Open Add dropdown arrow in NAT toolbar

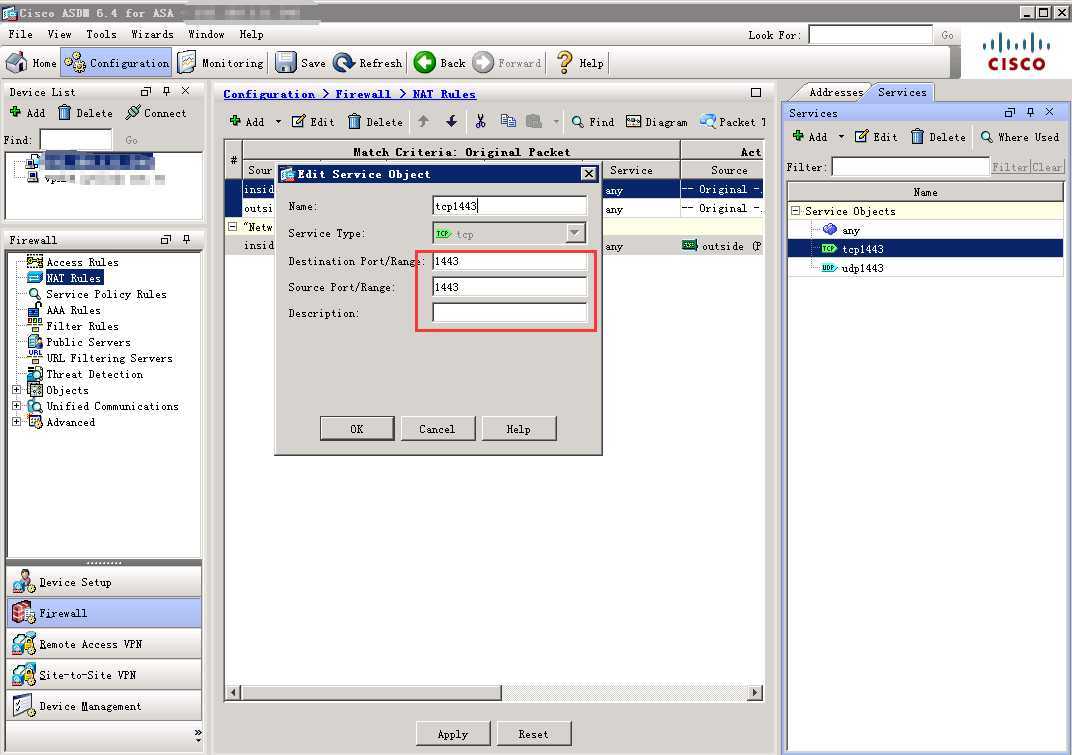pos(278,122)
